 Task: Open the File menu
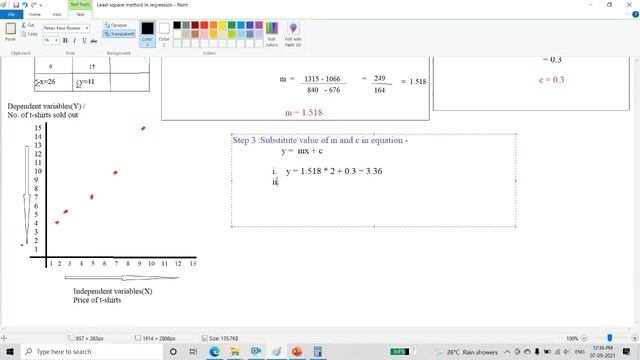tap(11, 14)
